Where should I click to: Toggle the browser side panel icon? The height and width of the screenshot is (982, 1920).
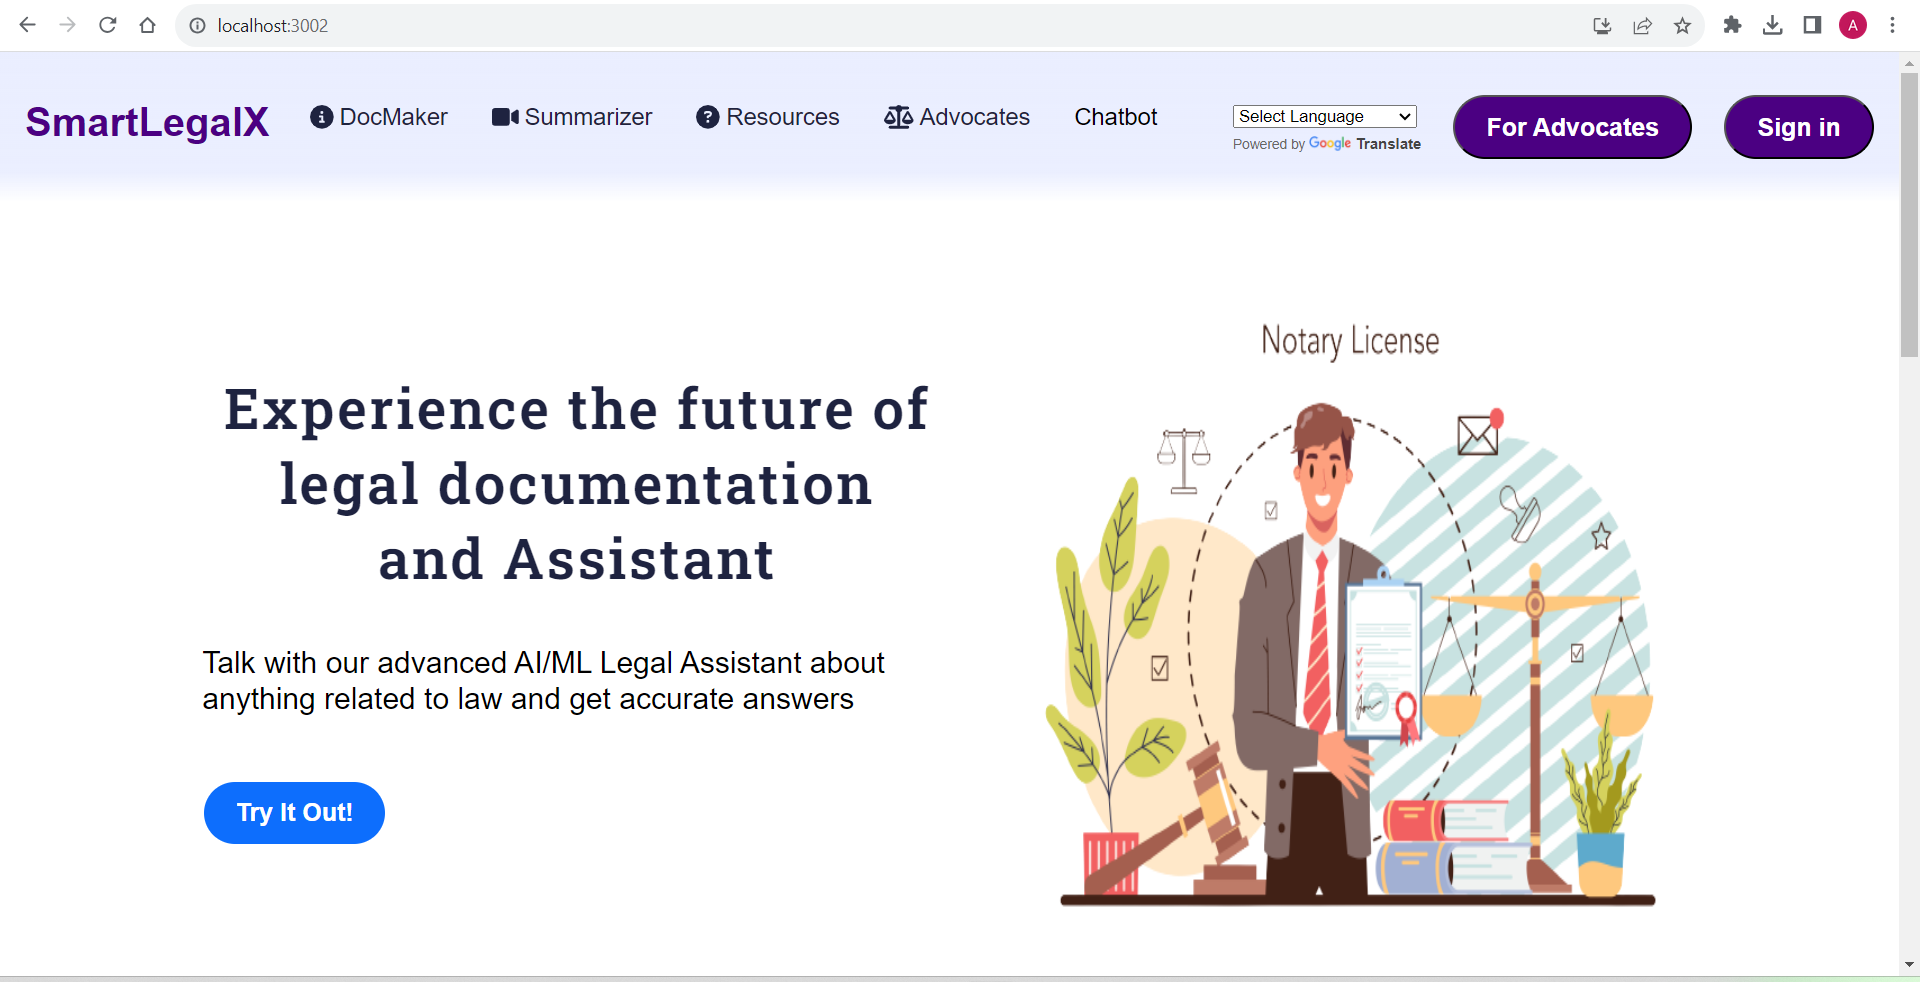1812,25
